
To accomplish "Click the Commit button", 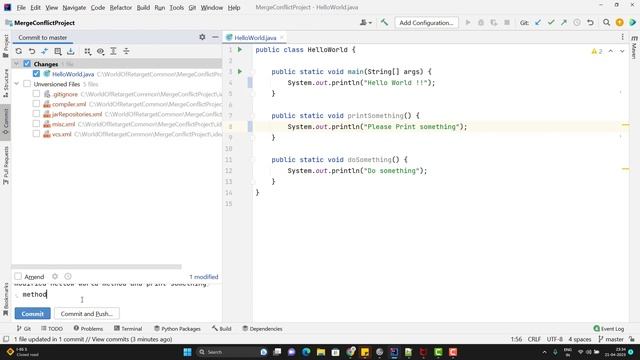I will coord(33,313).
